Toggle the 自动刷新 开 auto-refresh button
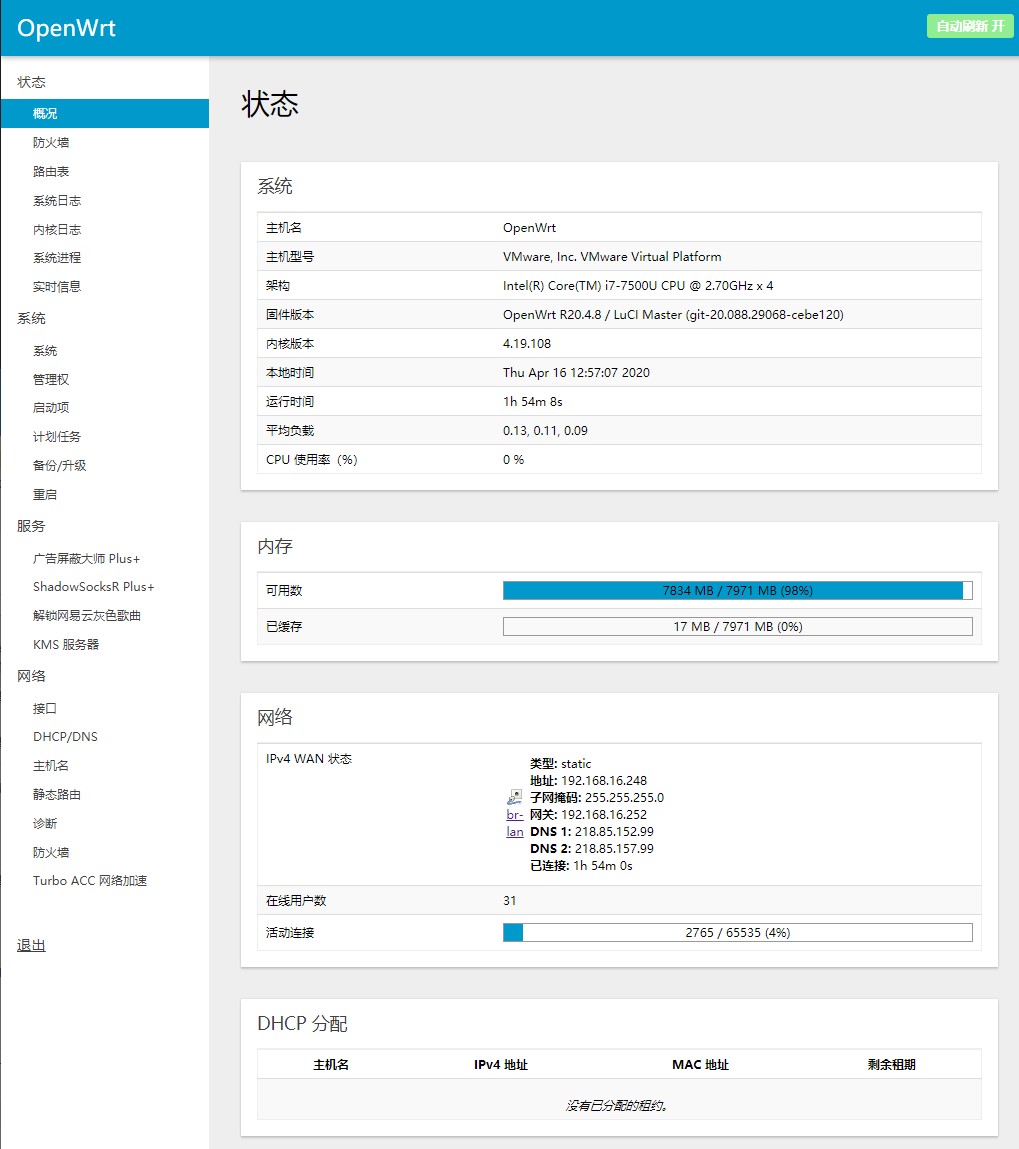Viewport: 1019px width, 1149px height. pyautogui.click(x=970, y=26)
